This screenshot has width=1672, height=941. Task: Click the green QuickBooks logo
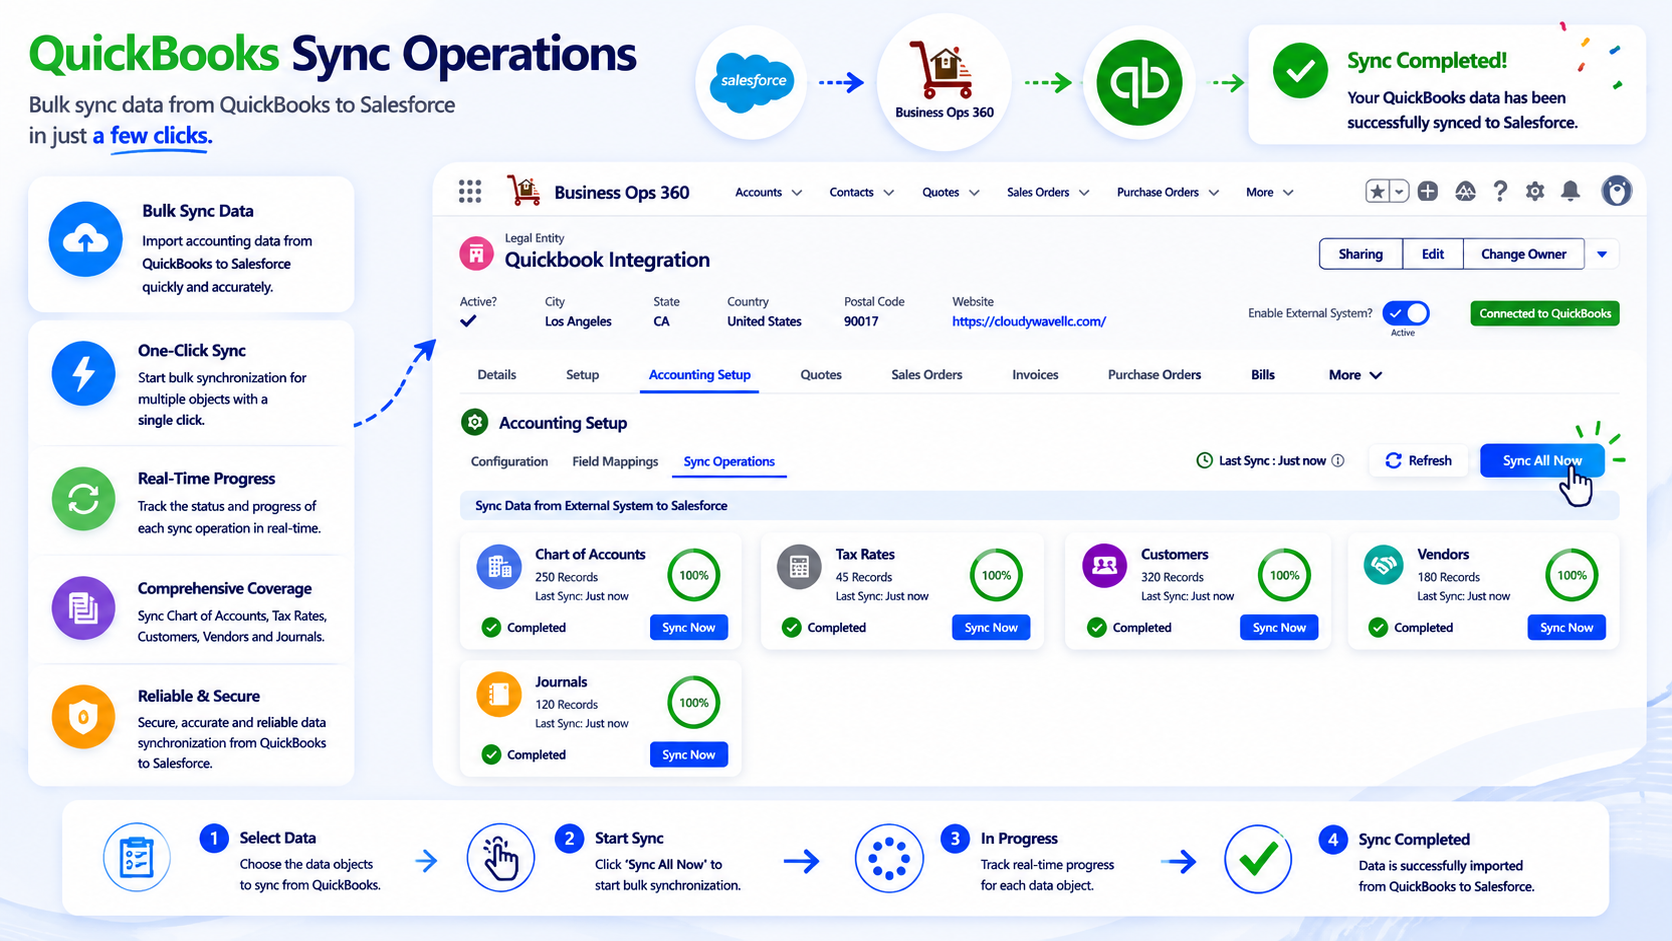click(x=1139, y=82)
